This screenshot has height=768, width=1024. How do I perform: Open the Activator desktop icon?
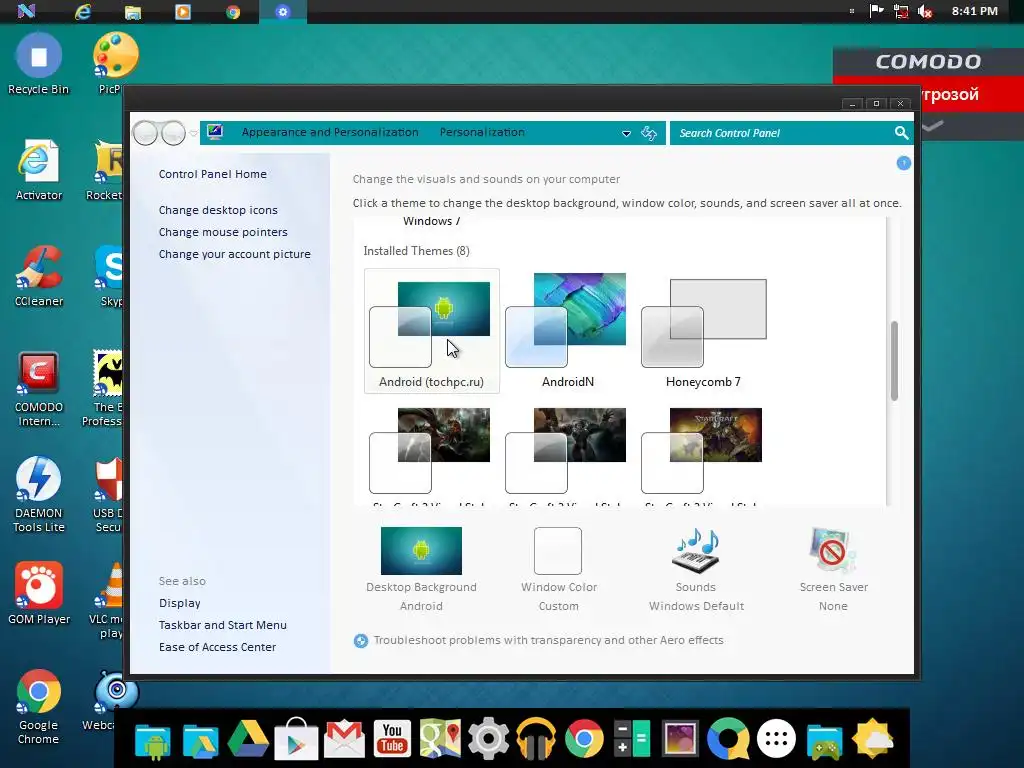point(39,170)
